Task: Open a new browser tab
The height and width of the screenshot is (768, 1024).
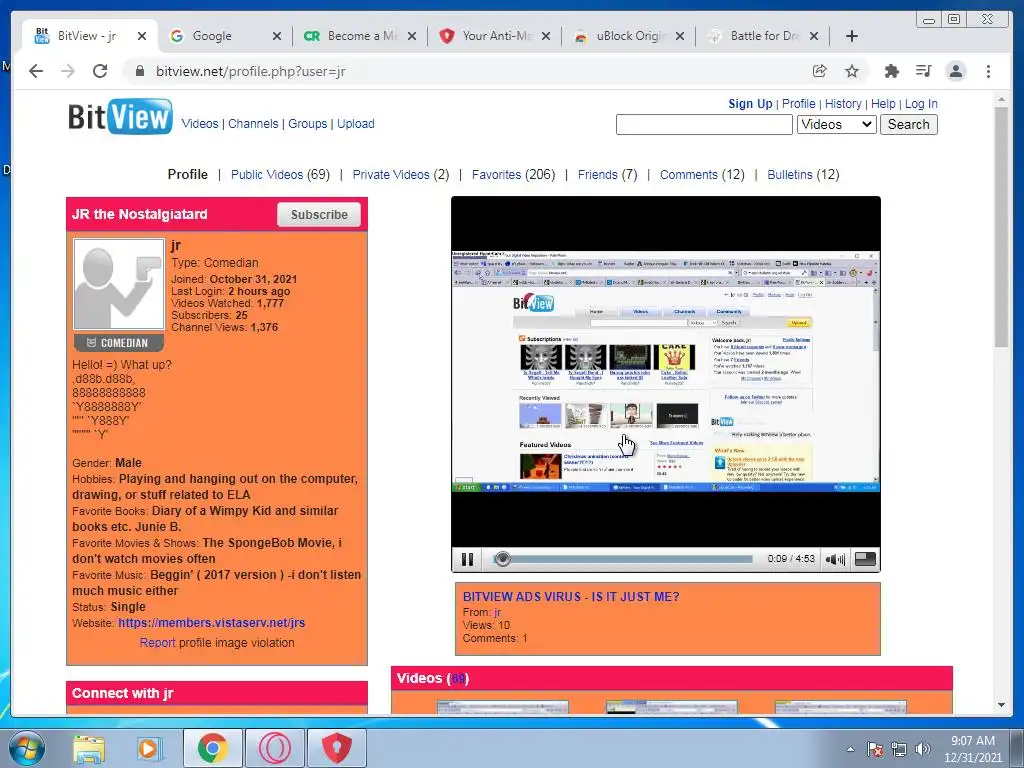Action: [x=852, y=36]
